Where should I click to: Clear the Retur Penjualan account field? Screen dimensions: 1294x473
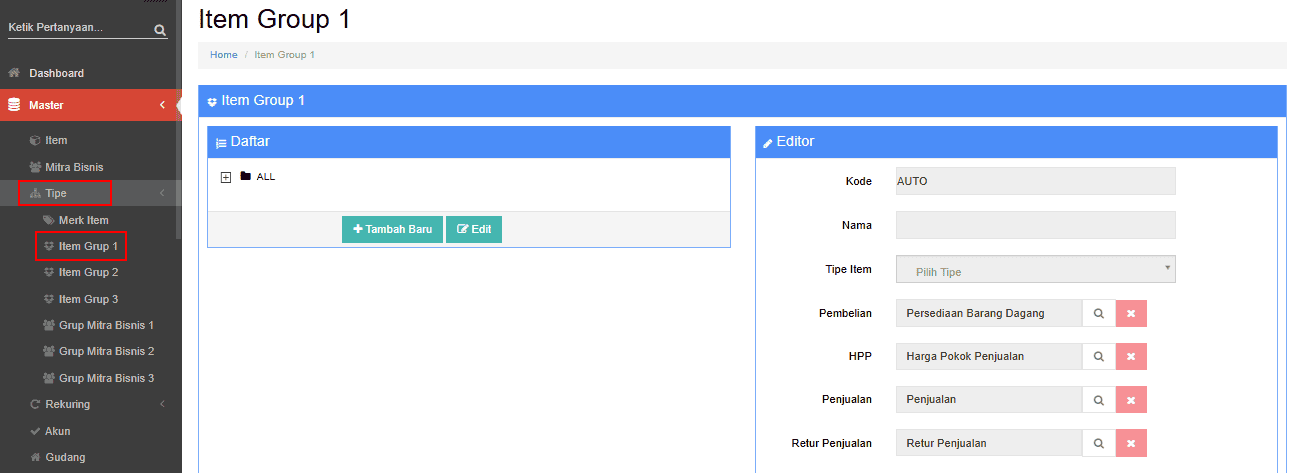[x=1131, y=442]
